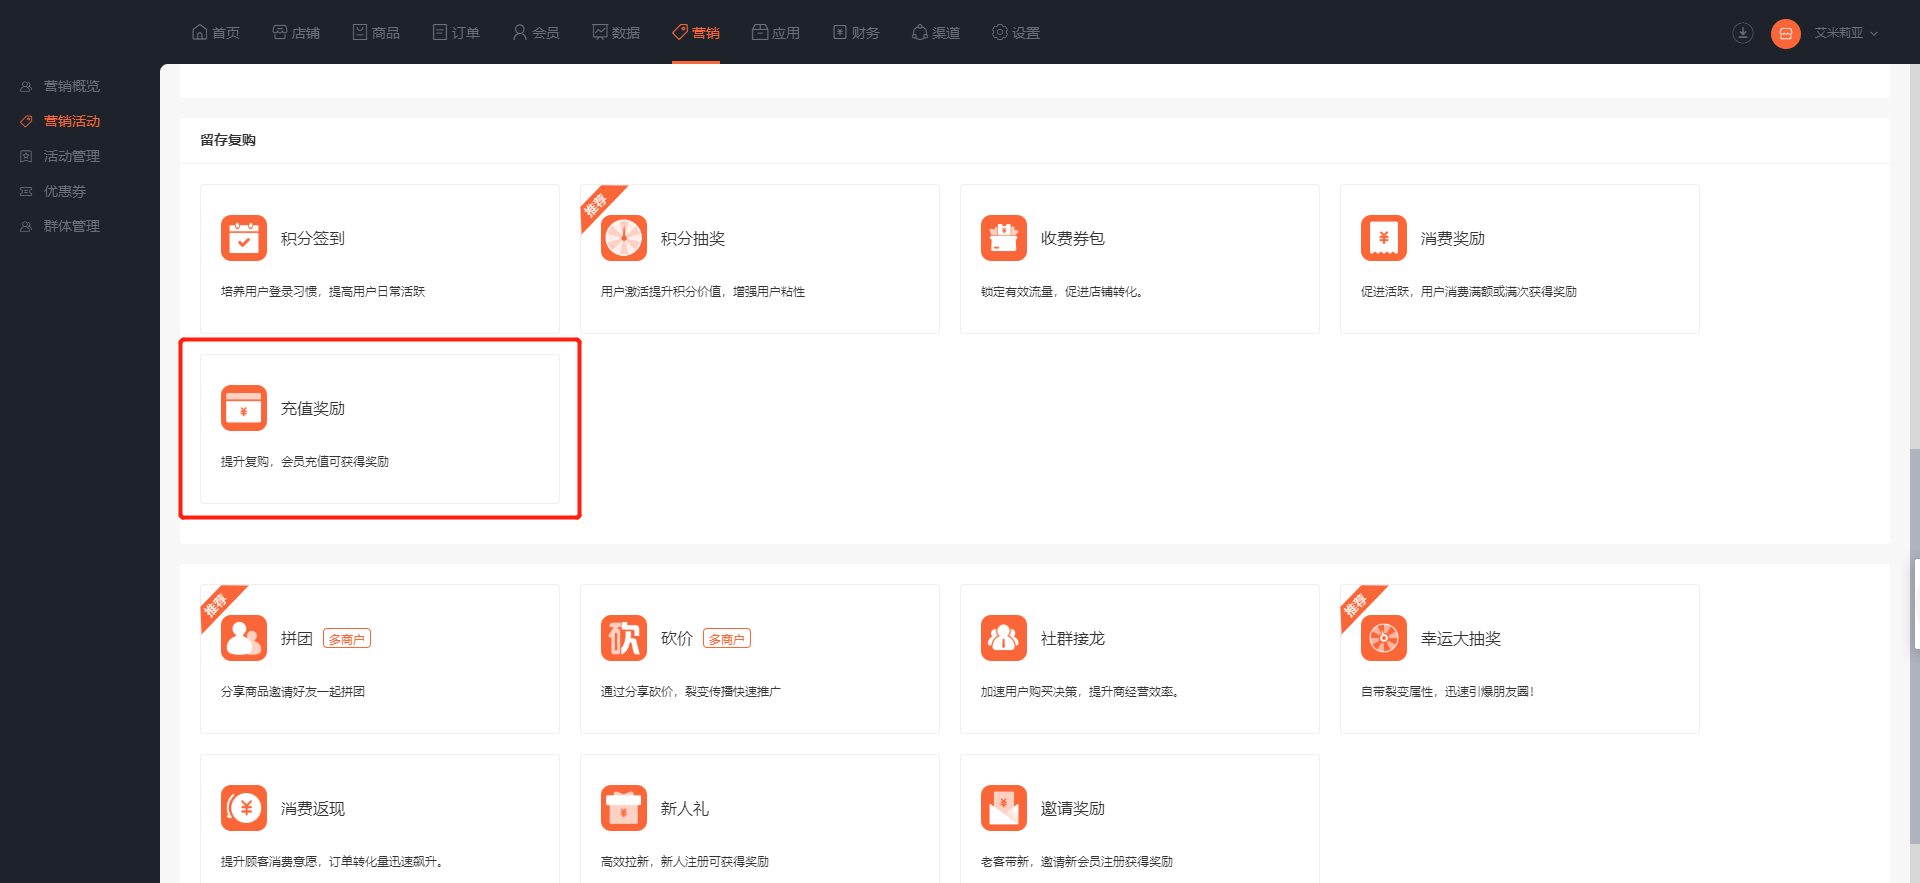Click description 锁定有效流量，促进店铺转化。
This screenshot has height=883, width=1920.
tap(1062, 291)
